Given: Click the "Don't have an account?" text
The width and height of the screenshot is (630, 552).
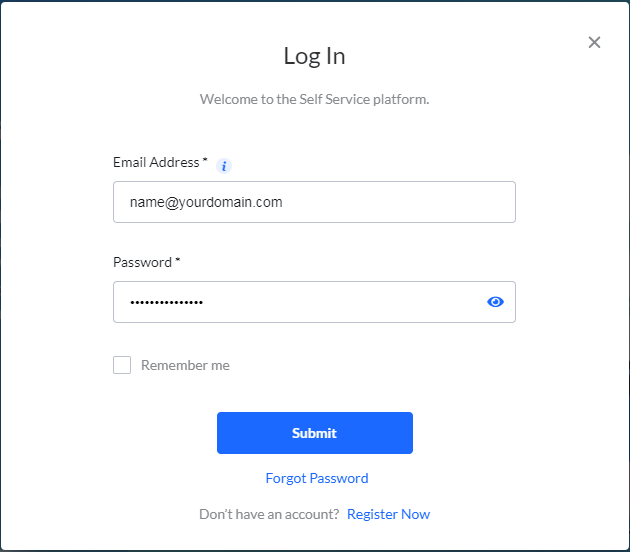Looking at the screenshot, I should 269,514.
